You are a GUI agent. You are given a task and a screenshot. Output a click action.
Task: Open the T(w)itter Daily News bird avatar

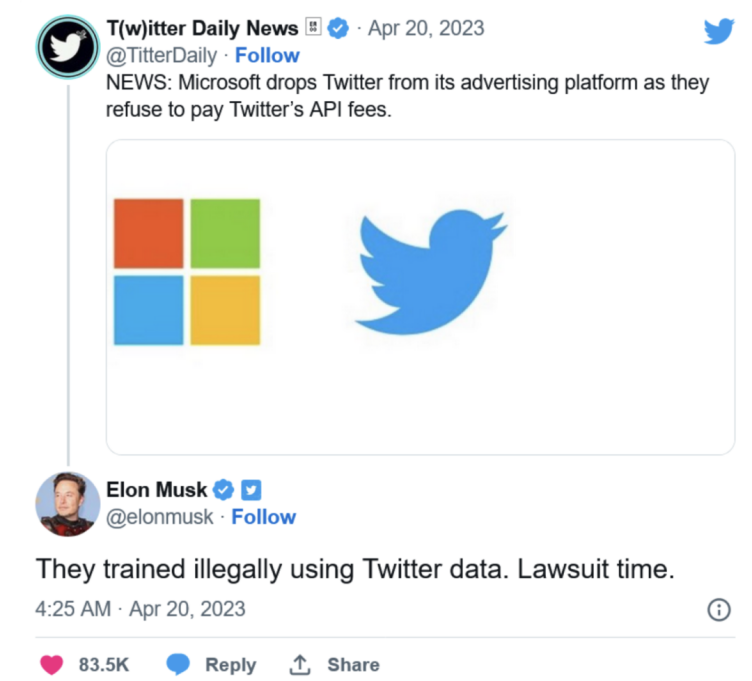tap(68, 47)
